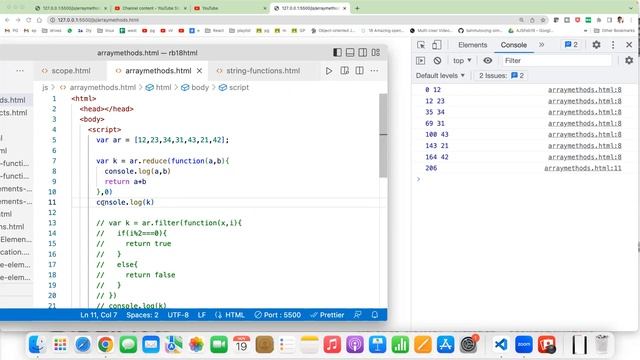The width and height of the screenshot is (640, 360).
Task: Click Ln 11, Col 7 status item
Action: tap(99, 315)
